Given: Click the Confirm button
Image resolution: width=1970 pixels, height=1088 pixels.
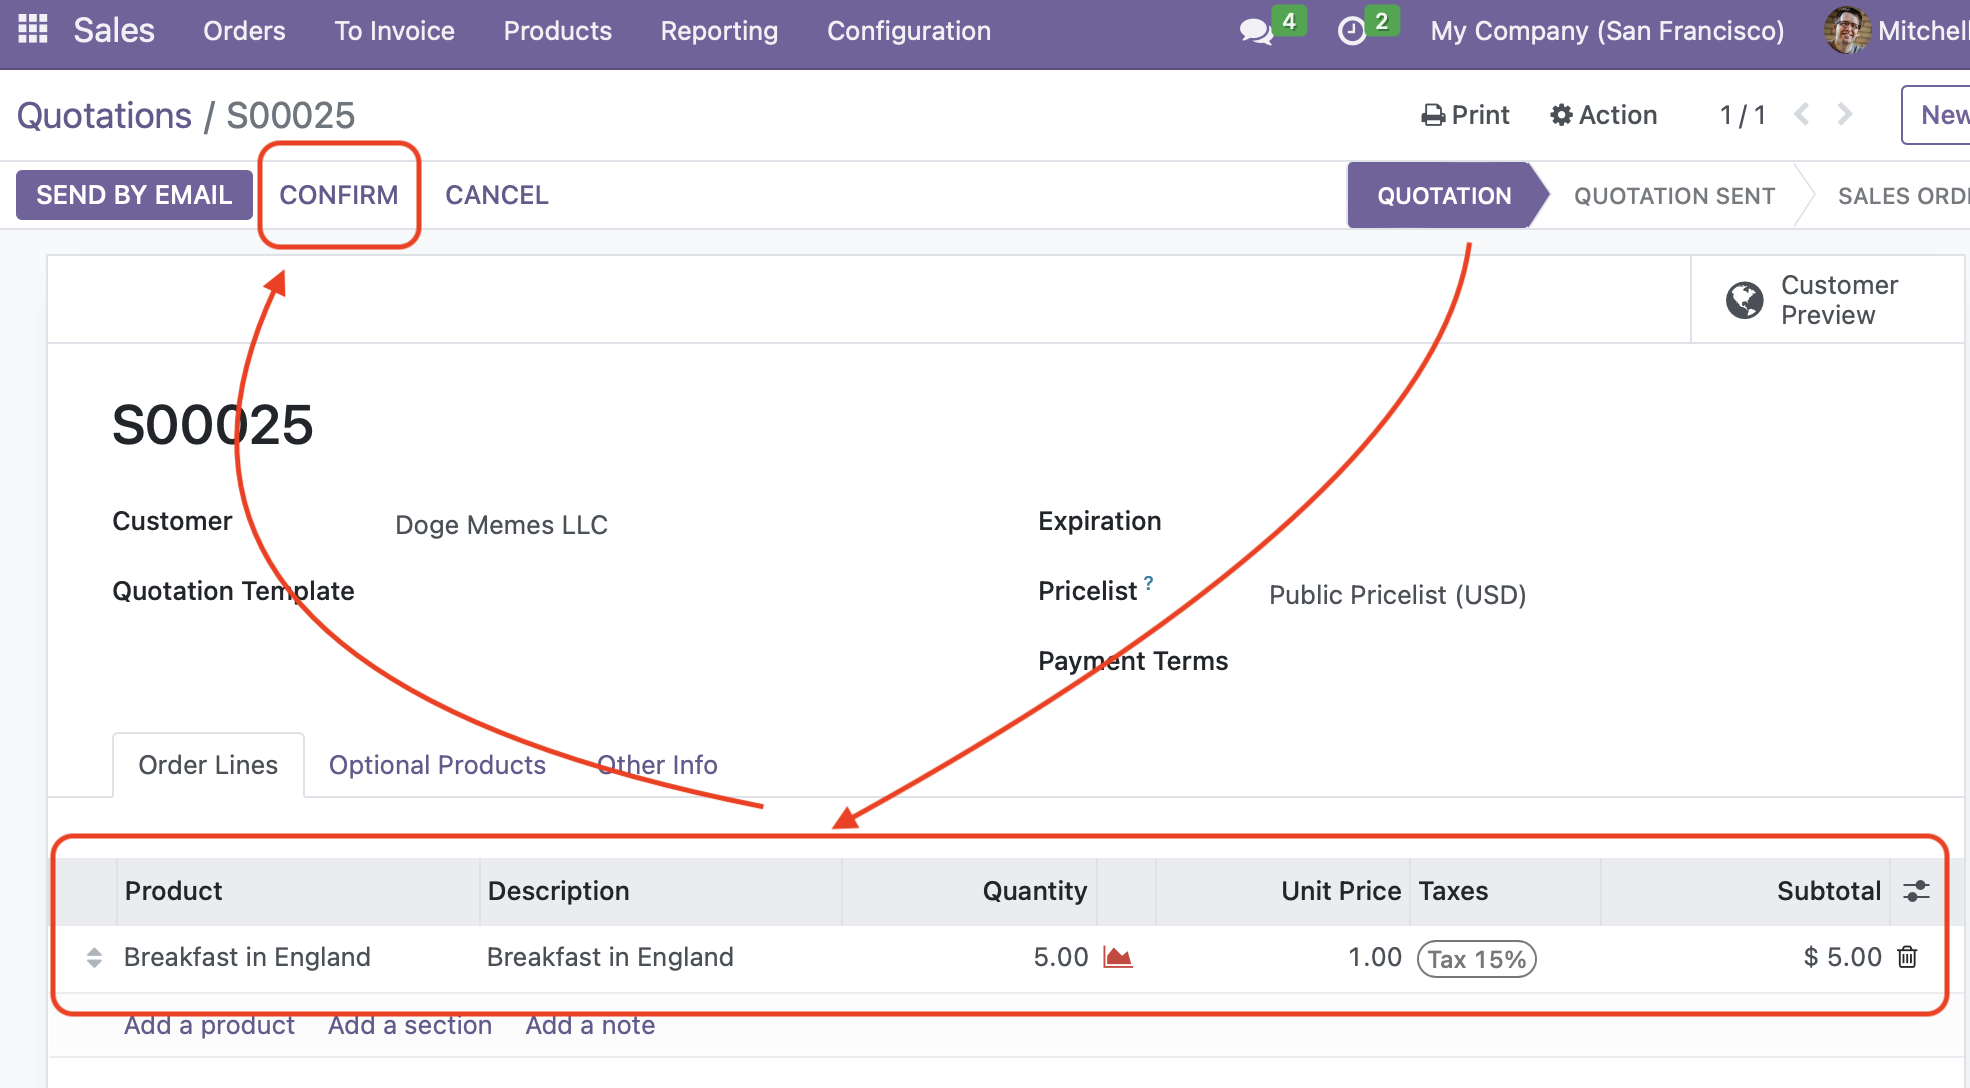Looking at the screenshot, I should (339, 195).
